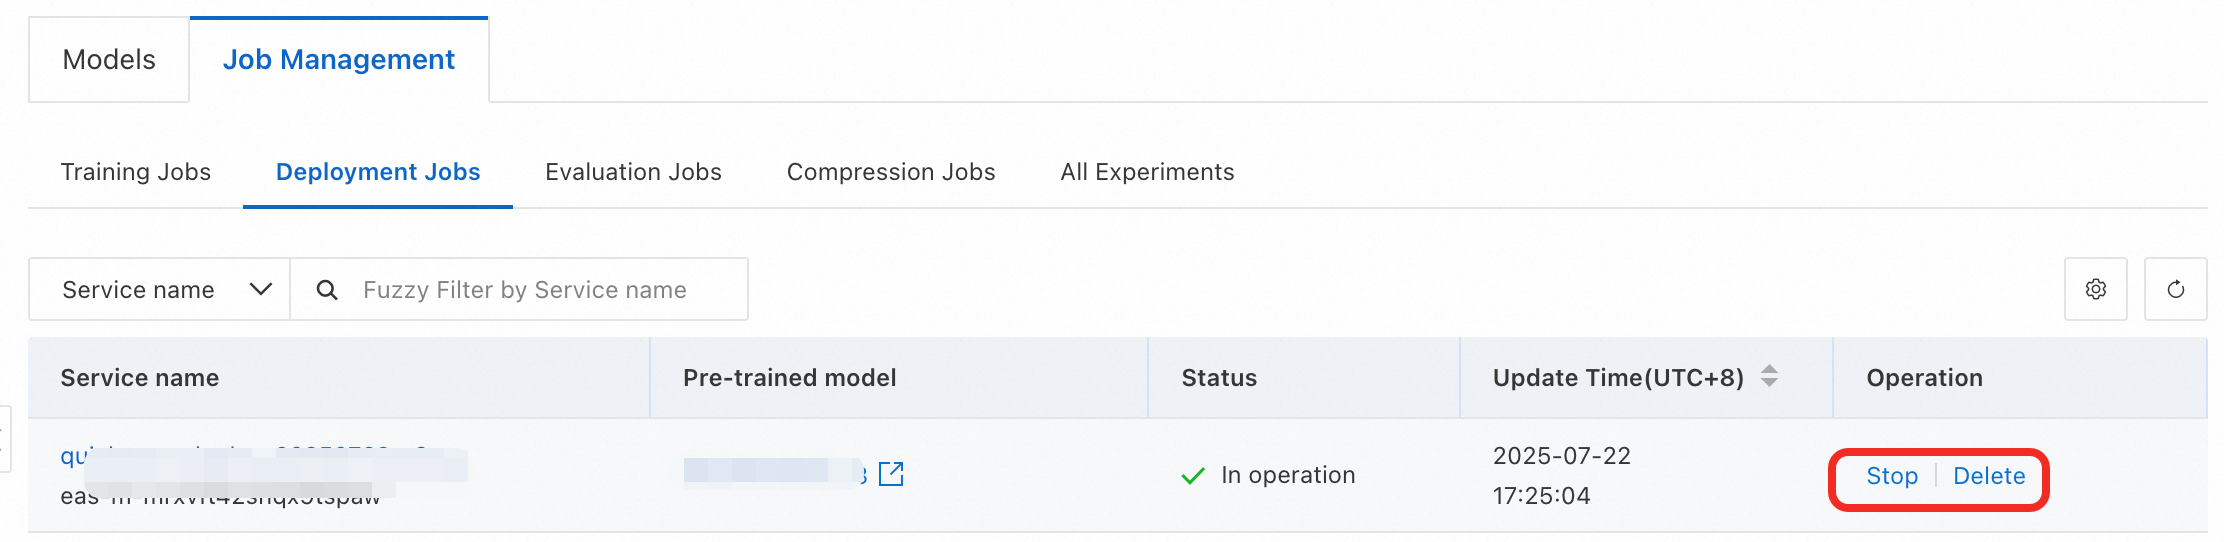Refresh the deployment jobs list

click(x=2175, y=289)
